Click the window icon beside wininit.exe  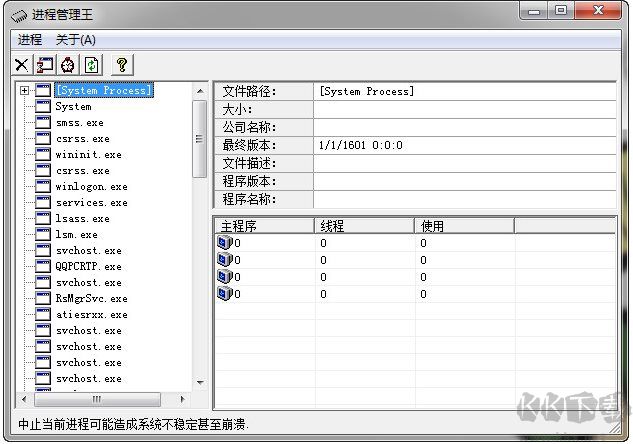(x=43, y=154)
